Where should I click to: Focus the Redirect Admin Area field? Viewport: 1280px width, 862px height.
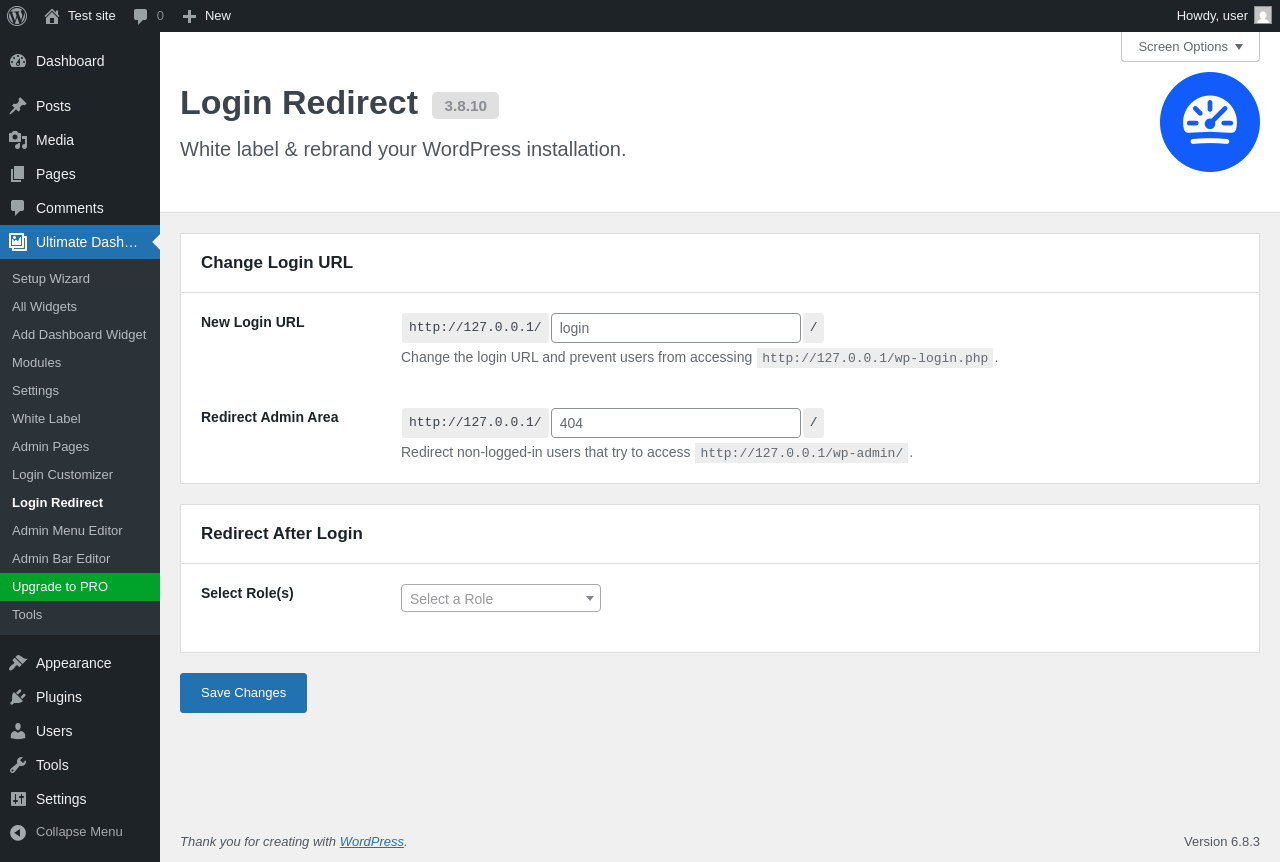(x=675, y=423)
